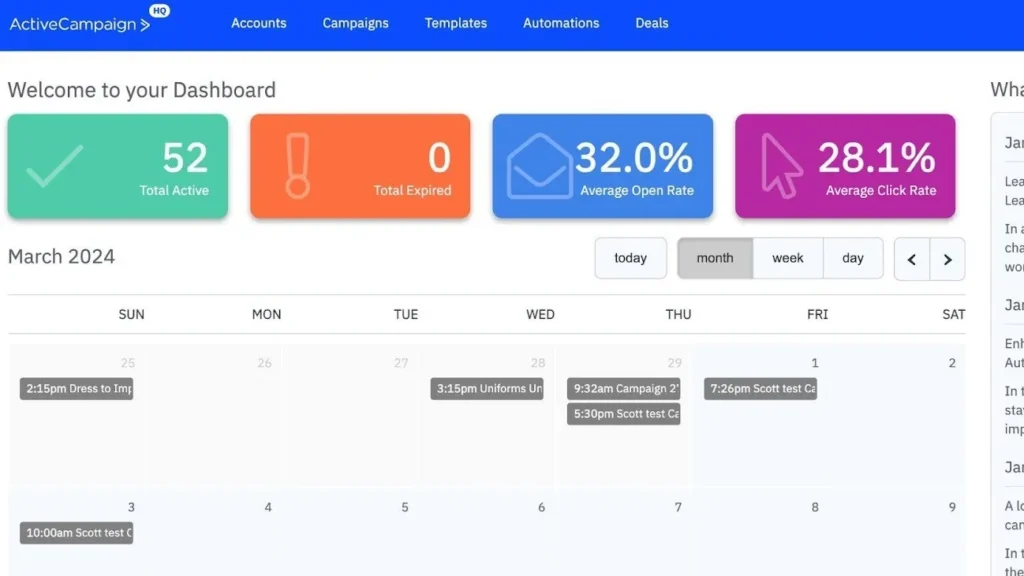Open the 2:15pm Dress to Impress event
Screen dimensions: 1024x576
[x=77, y=389]
